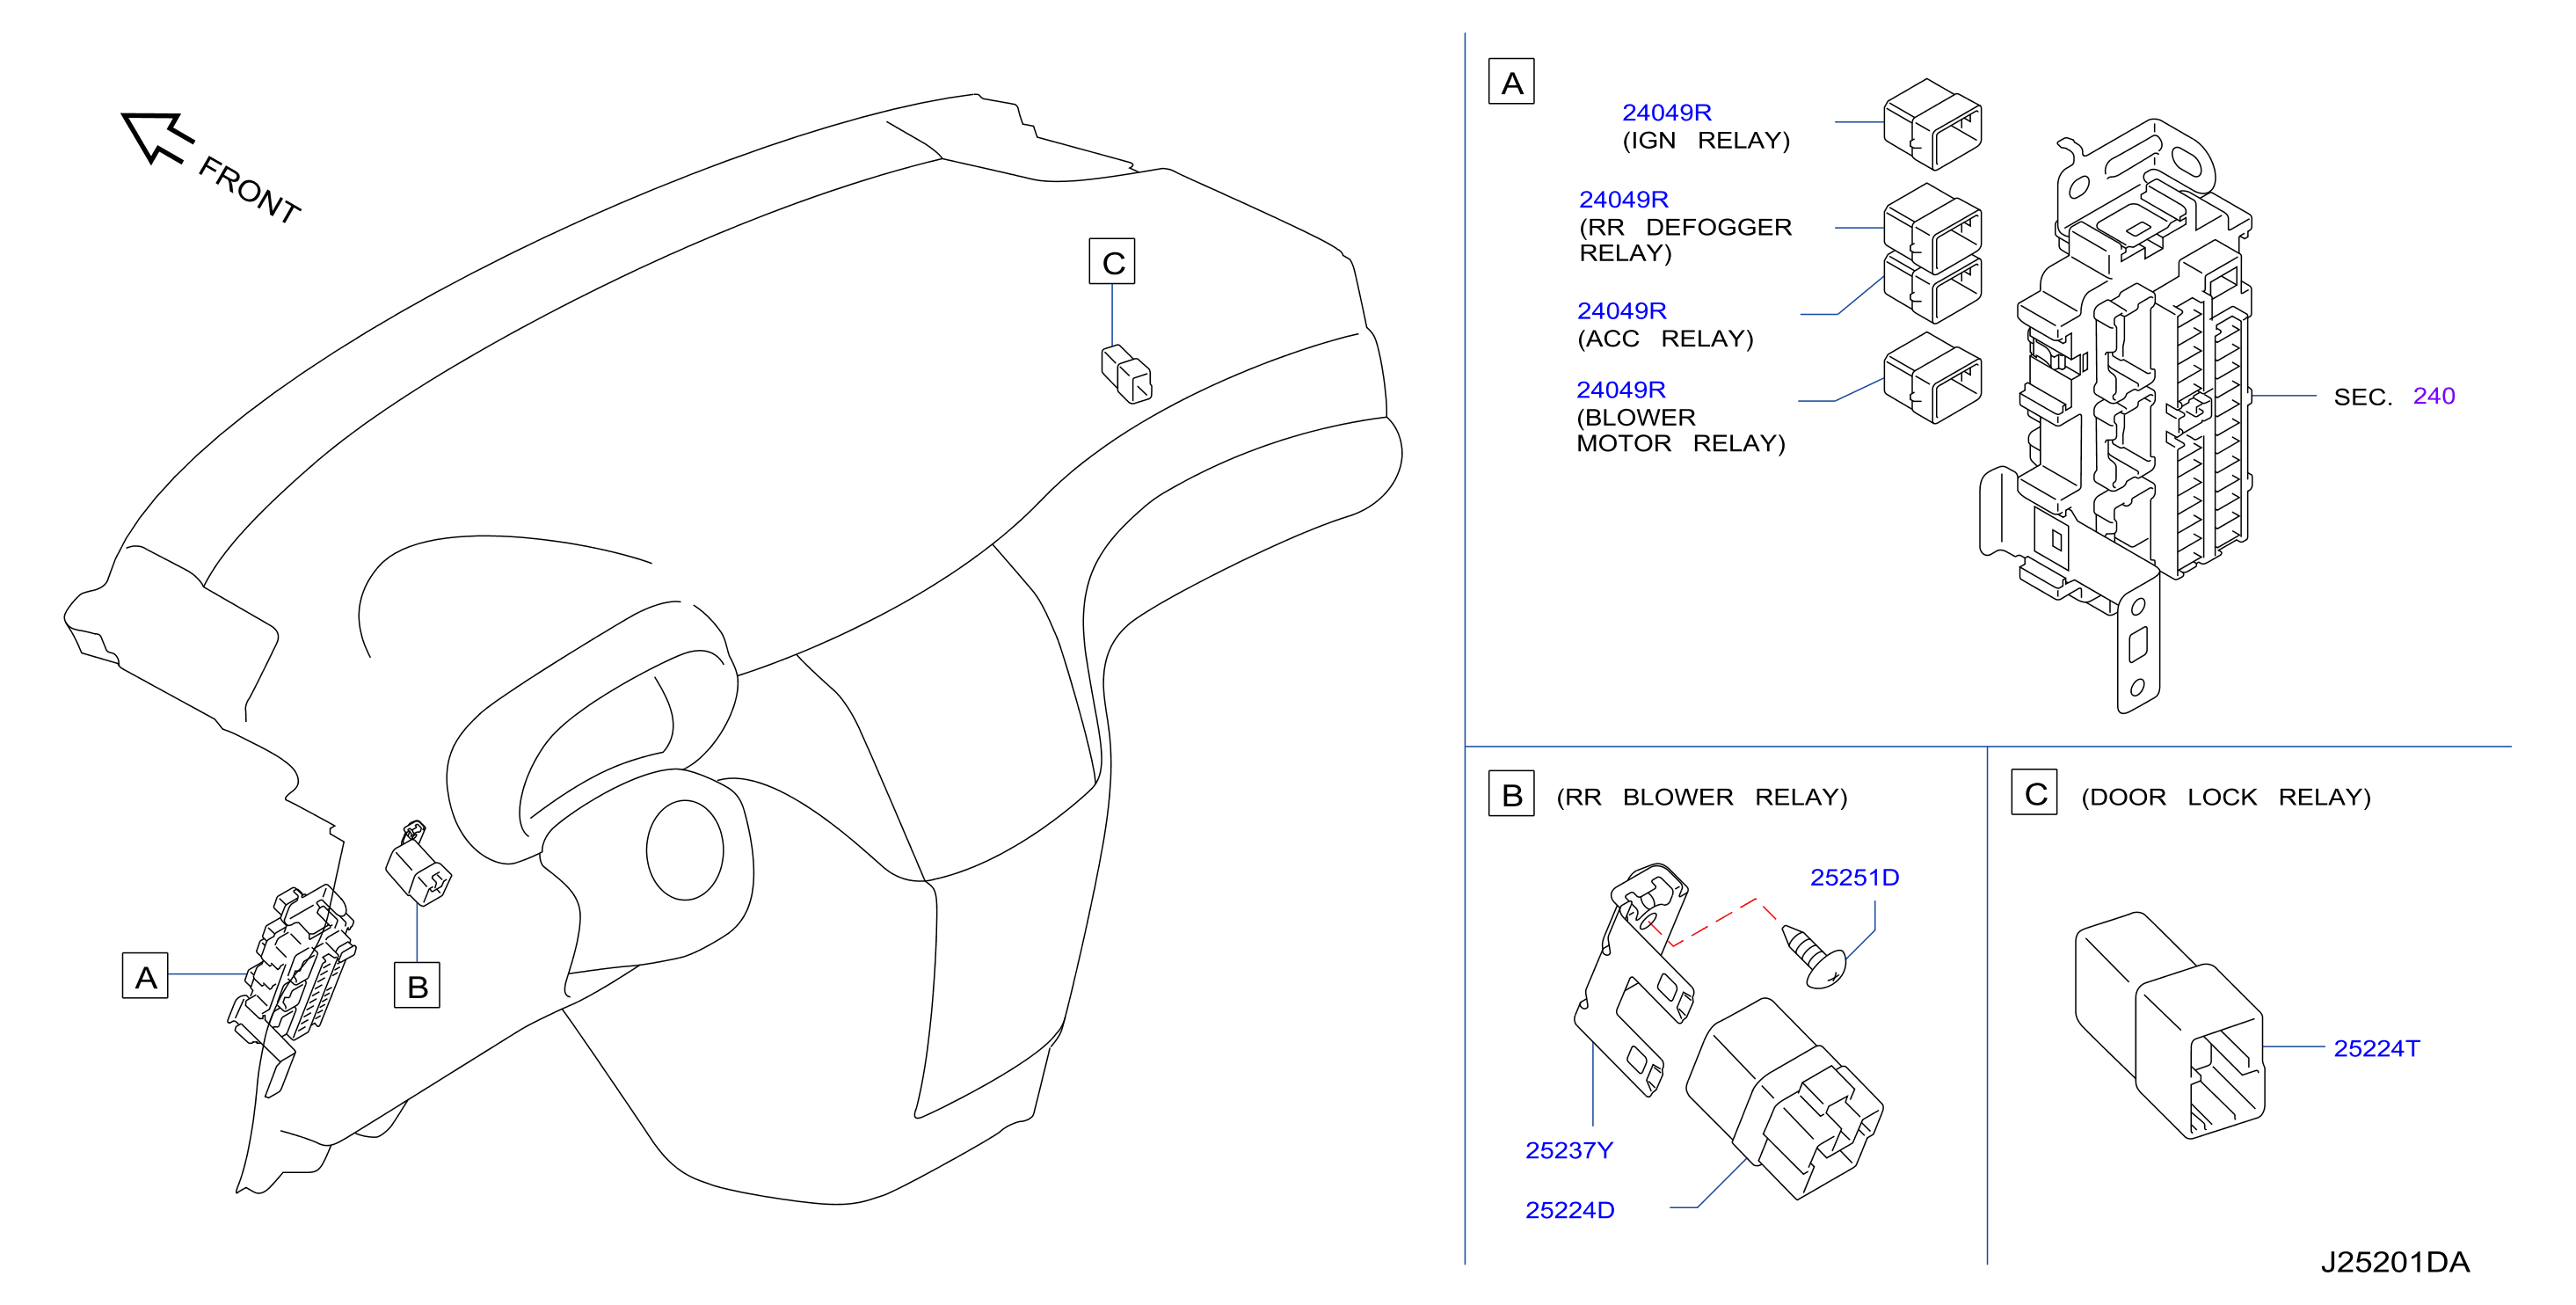Open part 24049R for RR defogger relay
The height and width of the screenshot is (1305, 2576).
(x=1623, y=199)
